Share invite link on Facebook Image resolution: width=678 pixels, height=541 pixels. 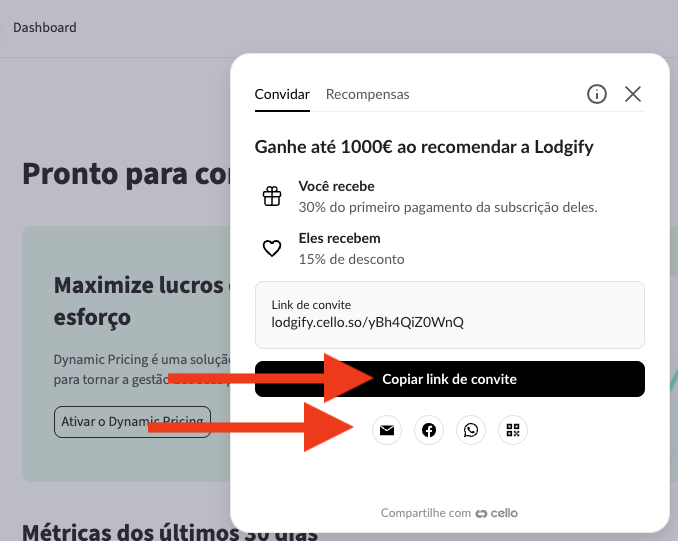429,430
